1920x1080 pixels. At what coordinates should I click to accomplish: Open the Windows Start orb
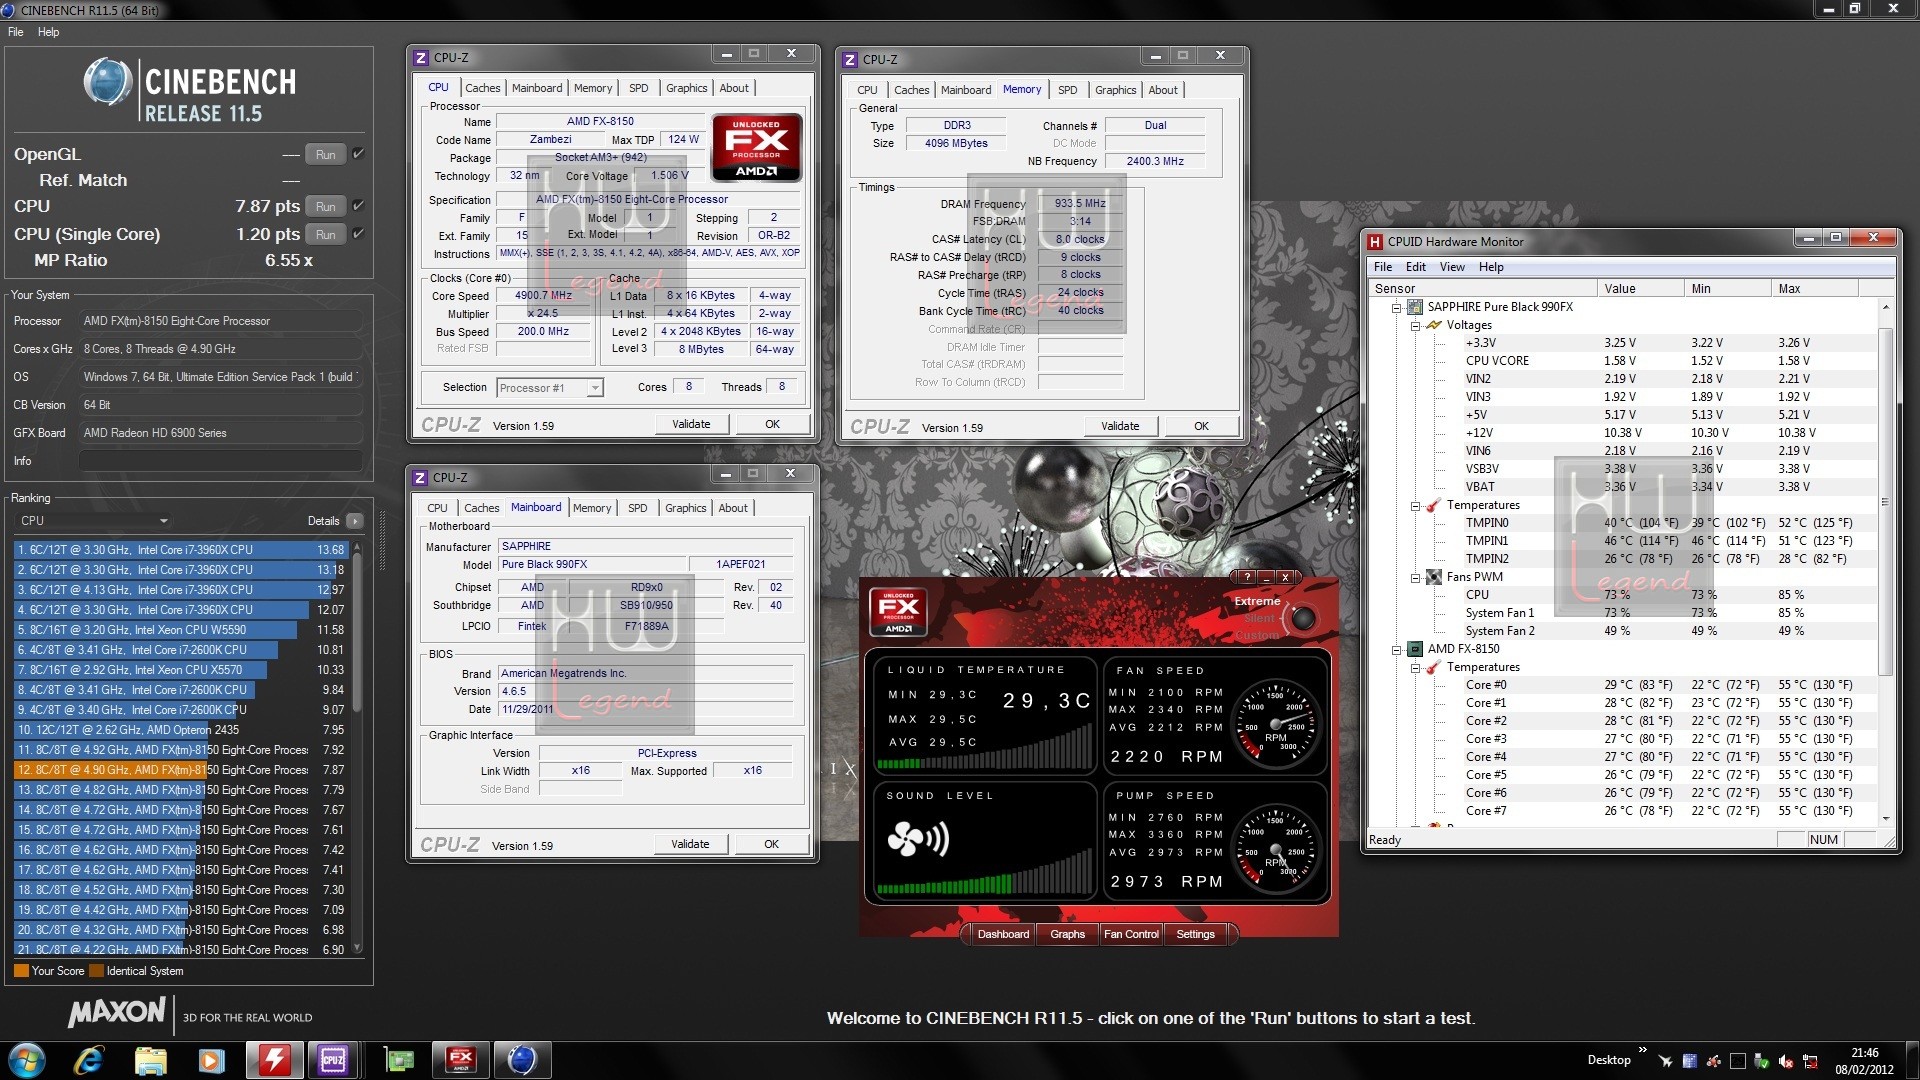point(27,1060)
